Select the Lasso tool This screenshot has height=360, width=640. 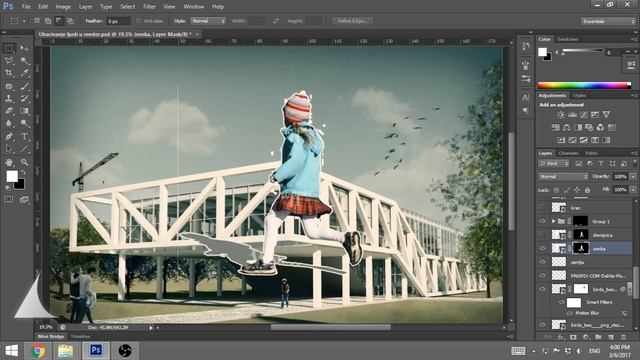pos(9,61)
